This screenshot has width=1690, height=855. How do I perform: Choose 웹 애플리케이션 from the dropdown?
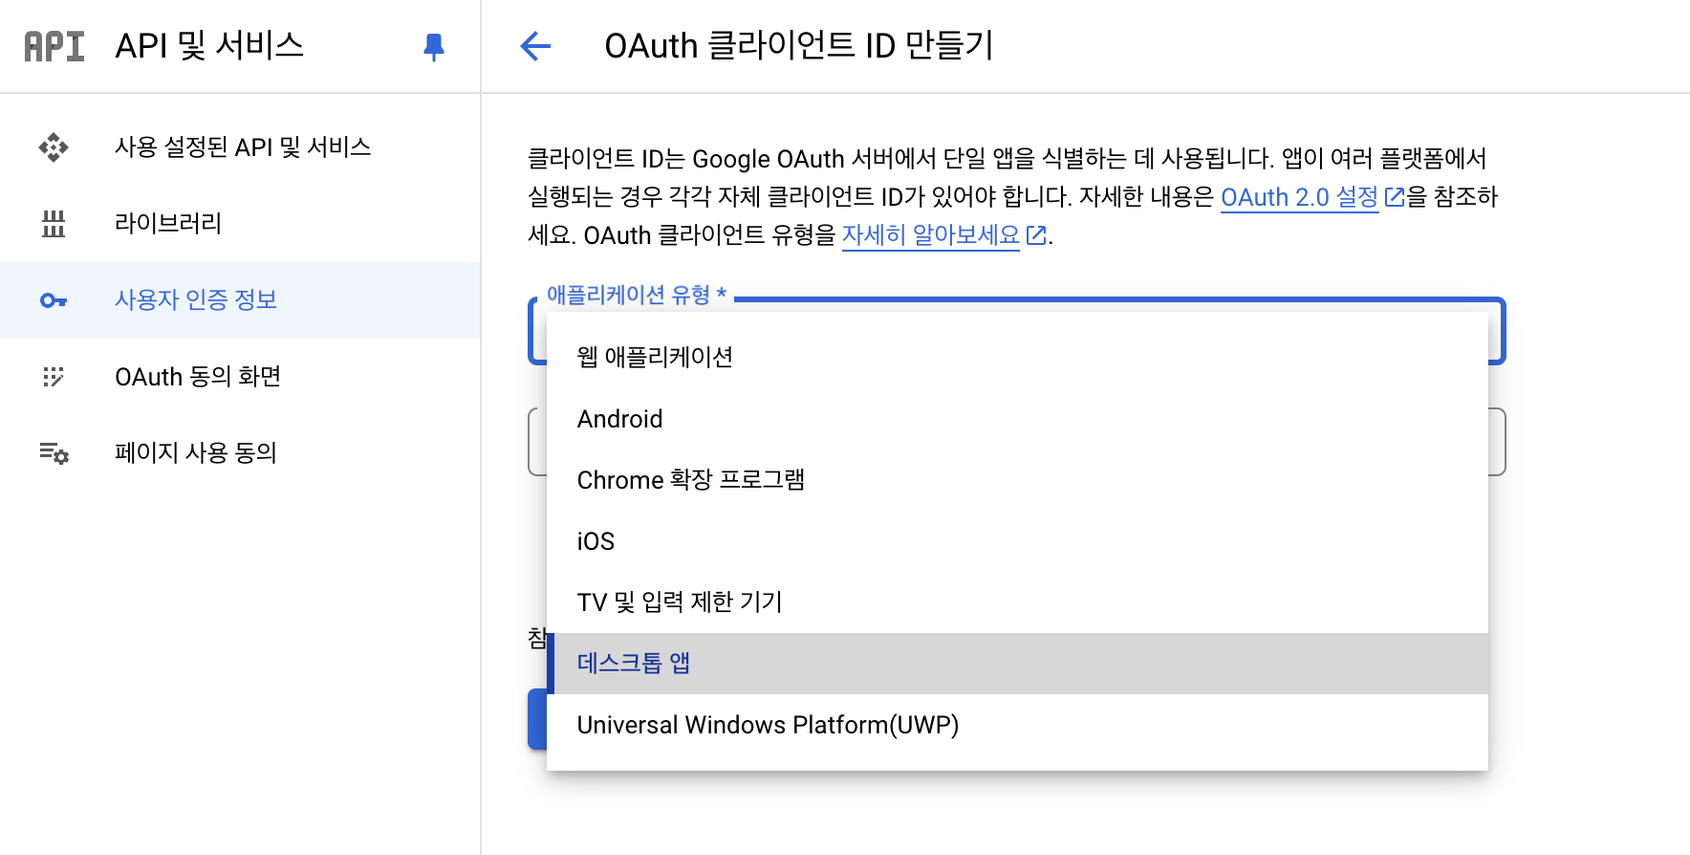[655, 357]
